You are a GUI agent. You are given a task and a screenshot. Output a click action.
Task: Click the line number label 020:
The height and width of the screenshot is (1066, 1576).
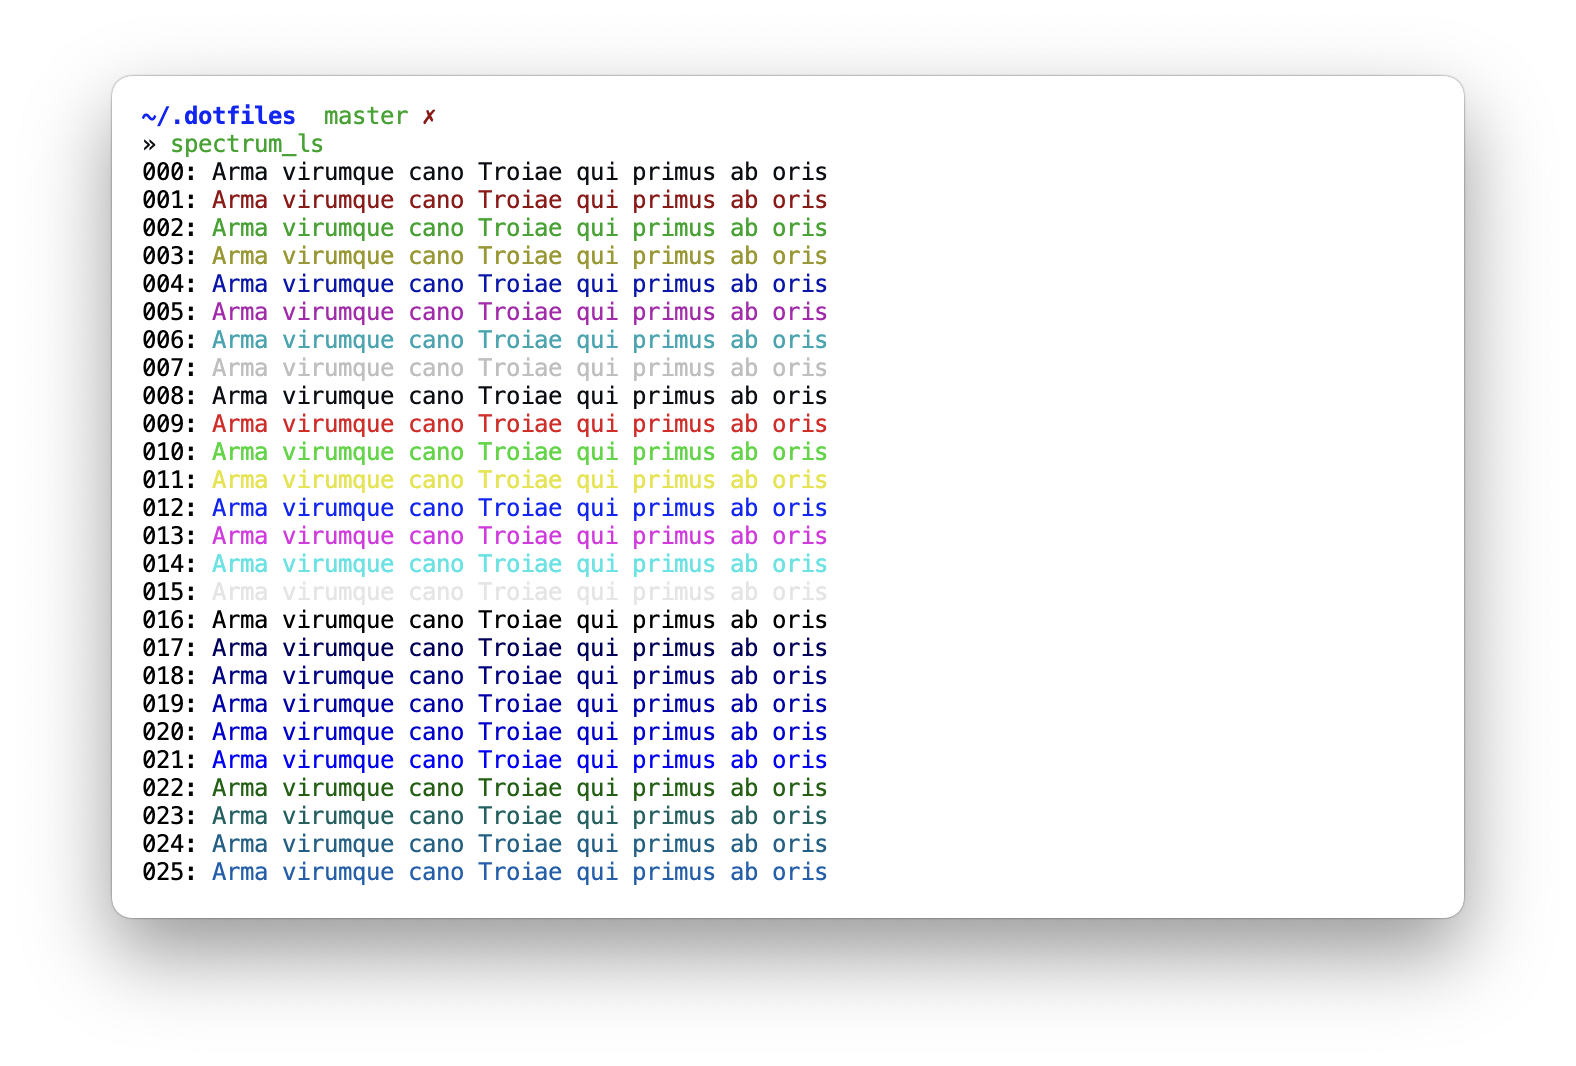tap(169, 733)
